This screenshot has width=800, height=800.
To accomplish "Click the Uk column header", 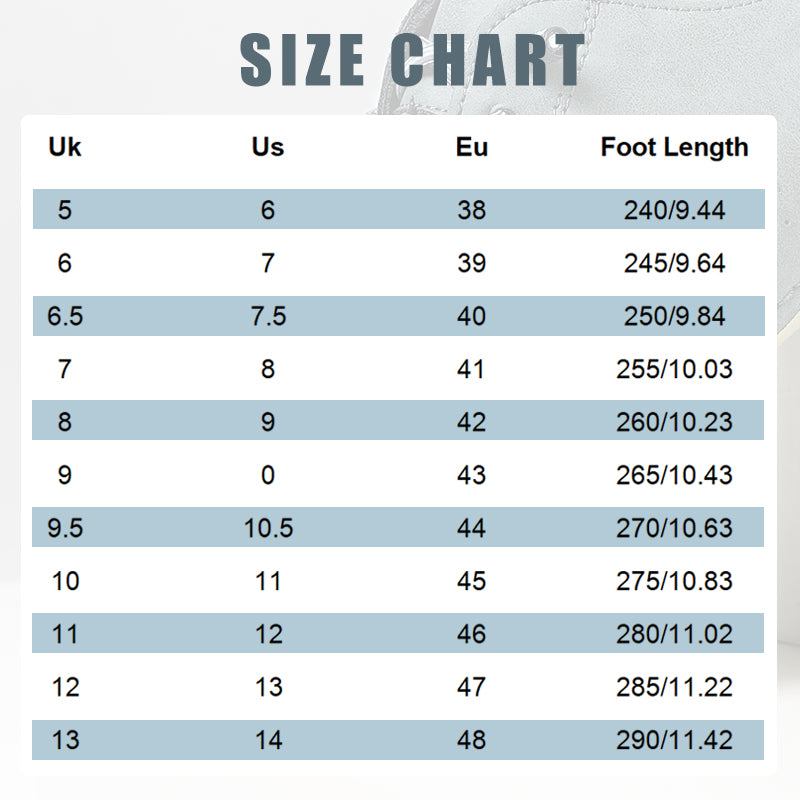I will tap(65, 147).
